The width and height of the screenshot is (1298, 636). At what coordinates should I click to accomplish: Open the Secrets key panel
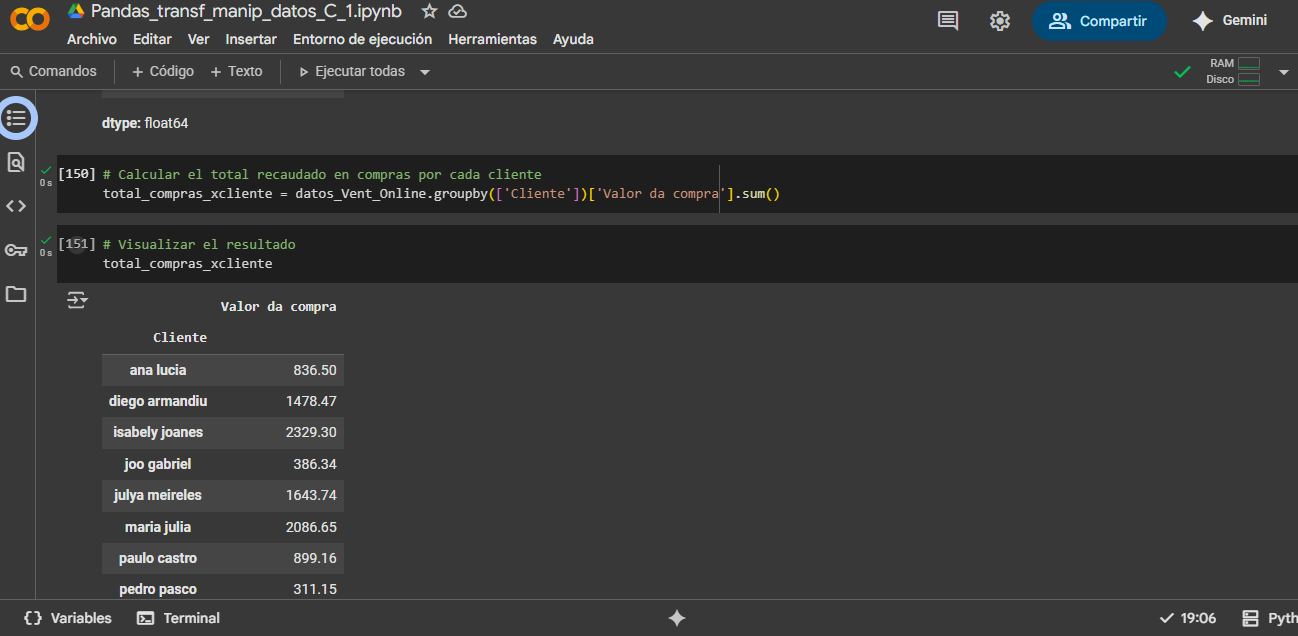(x=16, y=250)
